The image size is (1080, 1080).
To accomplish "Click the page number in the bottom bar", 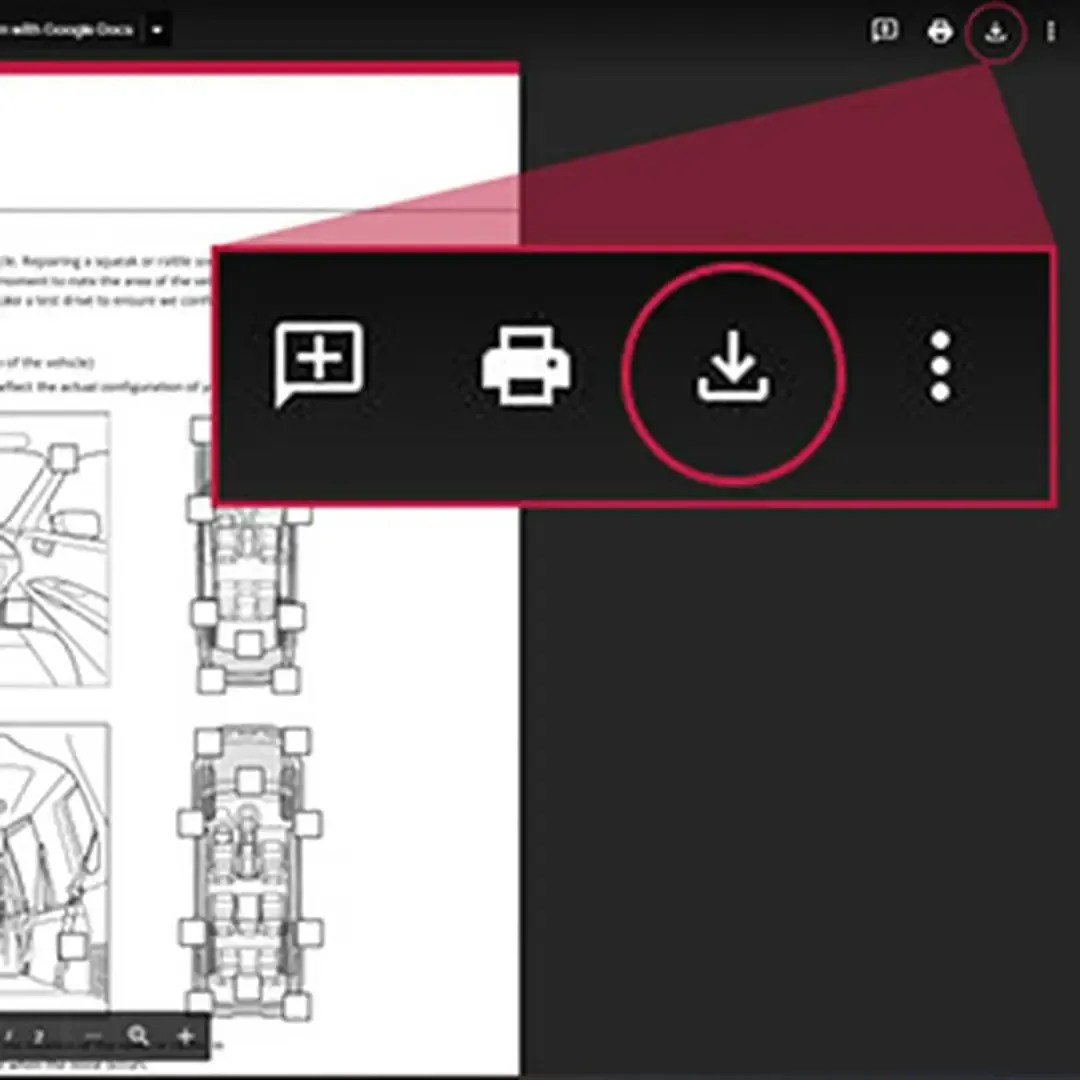I will pyautogui.click(x=38, y=1037).
